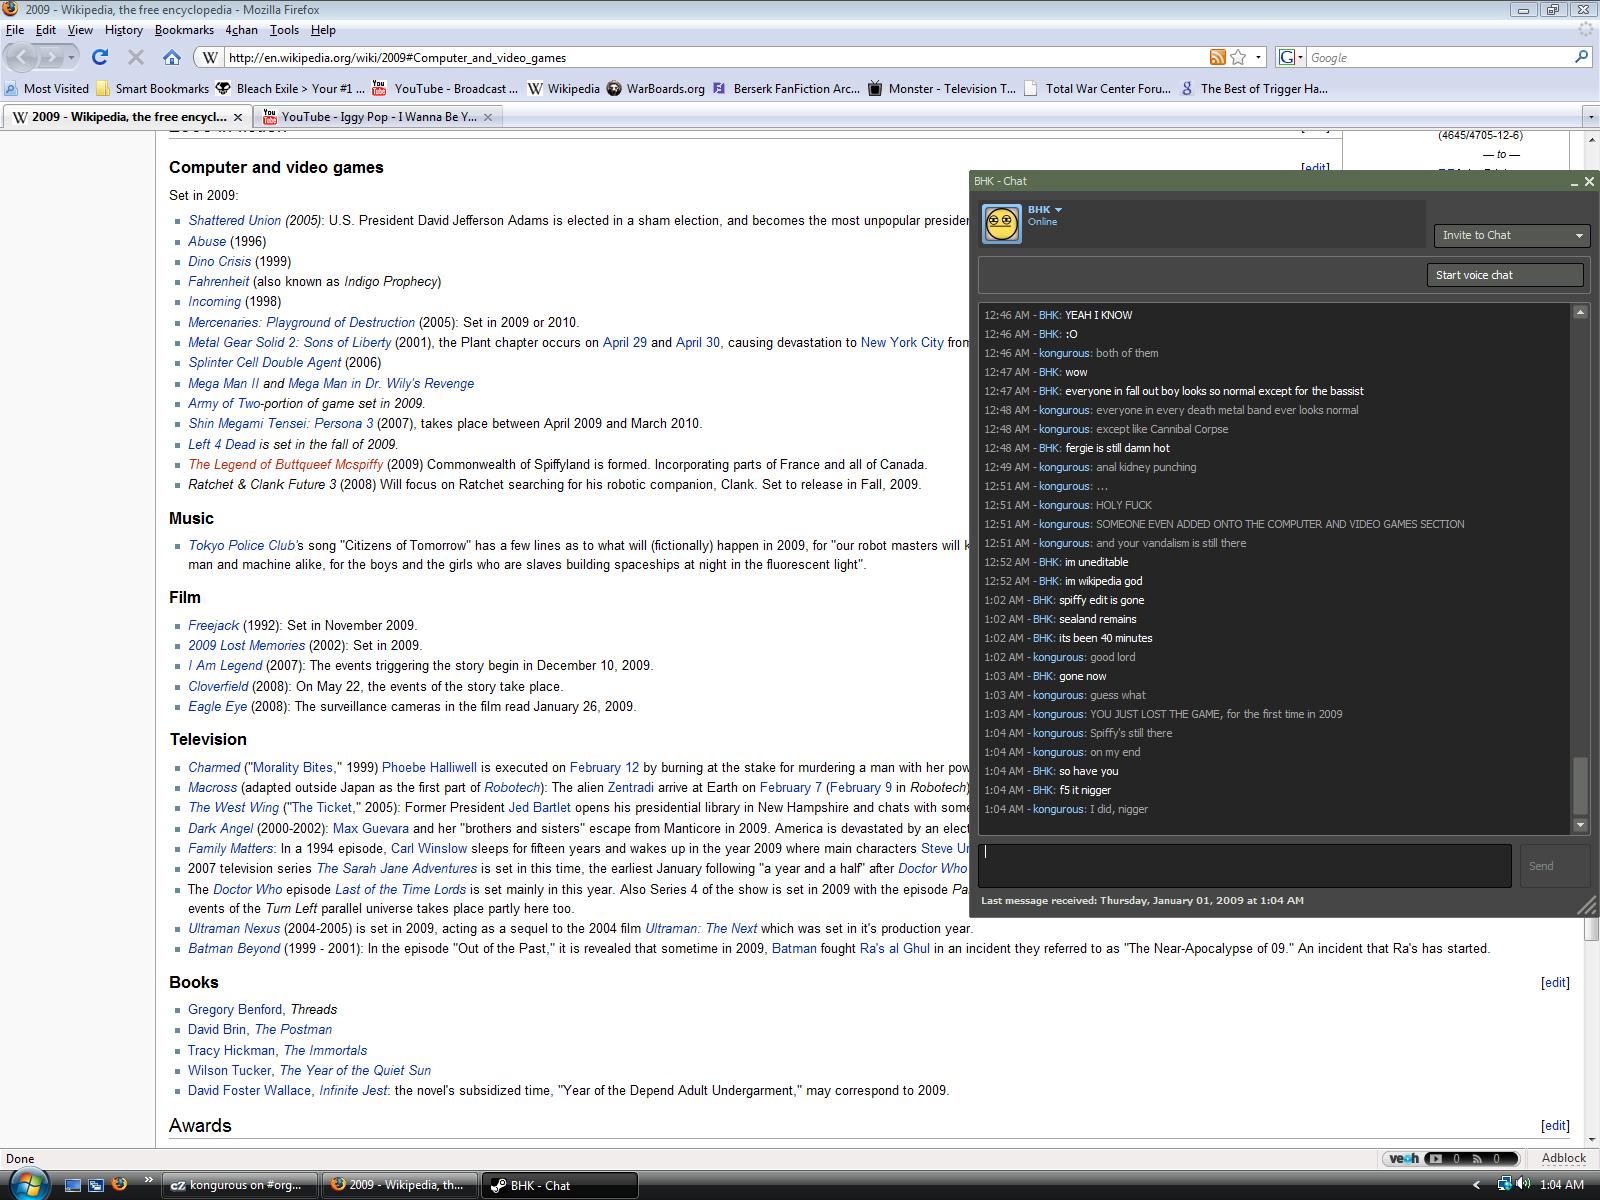This screenshot has height=1200, width=1600.
Task: Open the History menu
Action: pos(124,30)
